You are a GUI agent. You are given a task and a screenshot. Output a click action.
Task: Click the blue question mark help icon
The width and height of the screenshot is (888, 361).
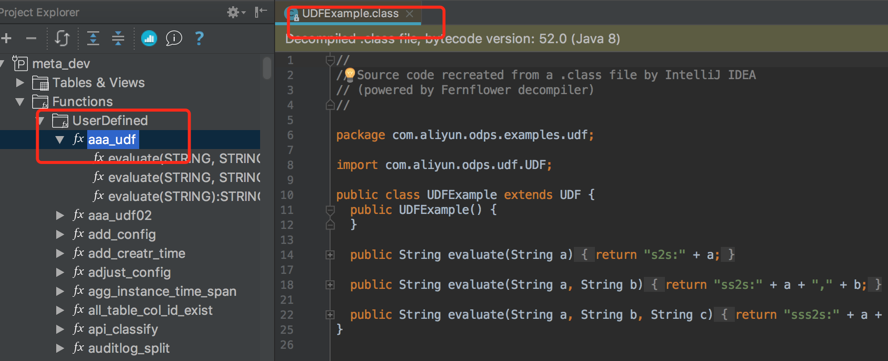click(199, 39)
